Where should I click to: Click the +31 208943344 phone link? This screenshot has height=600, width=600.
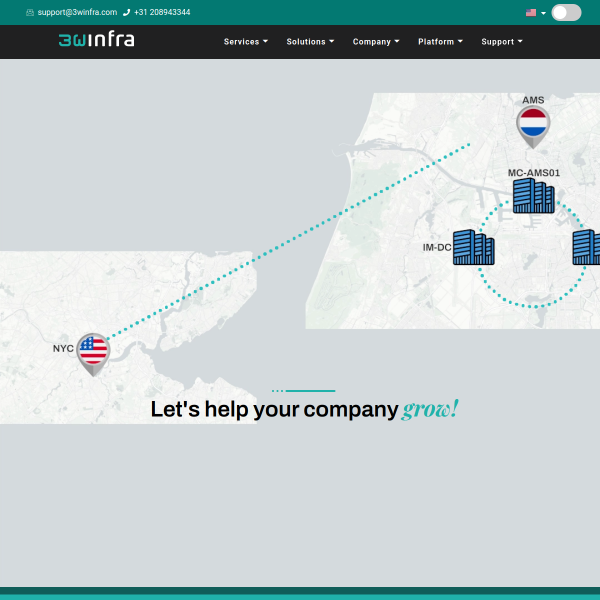162,12
